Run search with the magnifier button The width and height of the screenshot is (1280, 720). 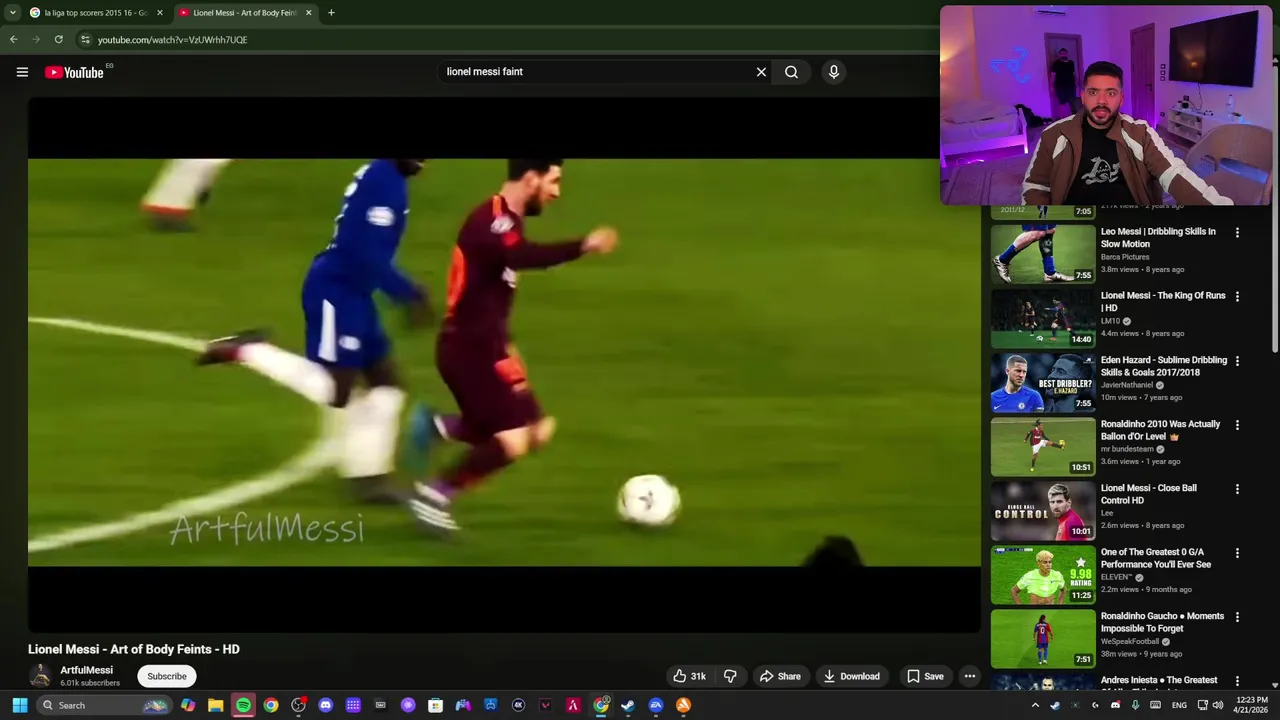click(791, 72)
